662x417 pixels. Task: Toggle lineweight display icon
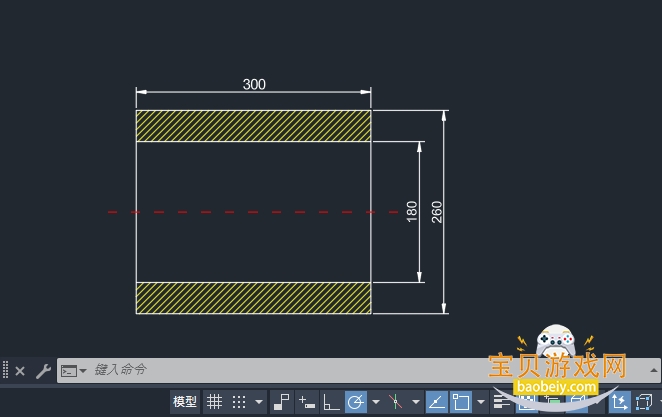tap(502, 402)
